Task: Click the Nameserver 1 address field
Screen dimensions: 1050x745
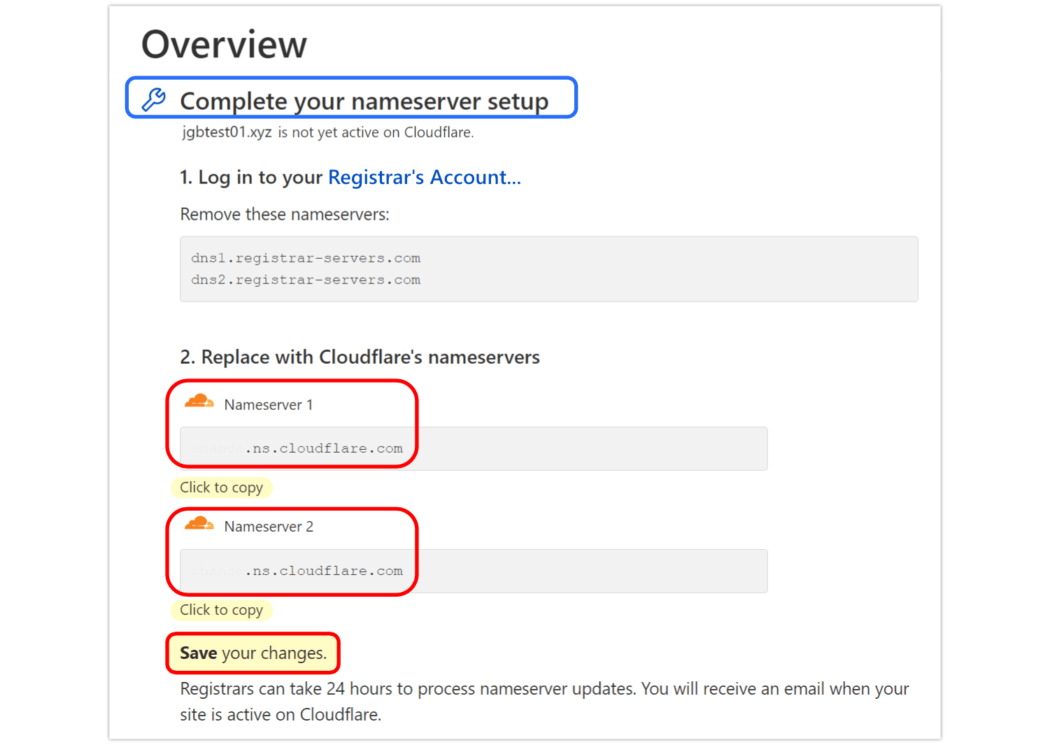Action: 472,448
